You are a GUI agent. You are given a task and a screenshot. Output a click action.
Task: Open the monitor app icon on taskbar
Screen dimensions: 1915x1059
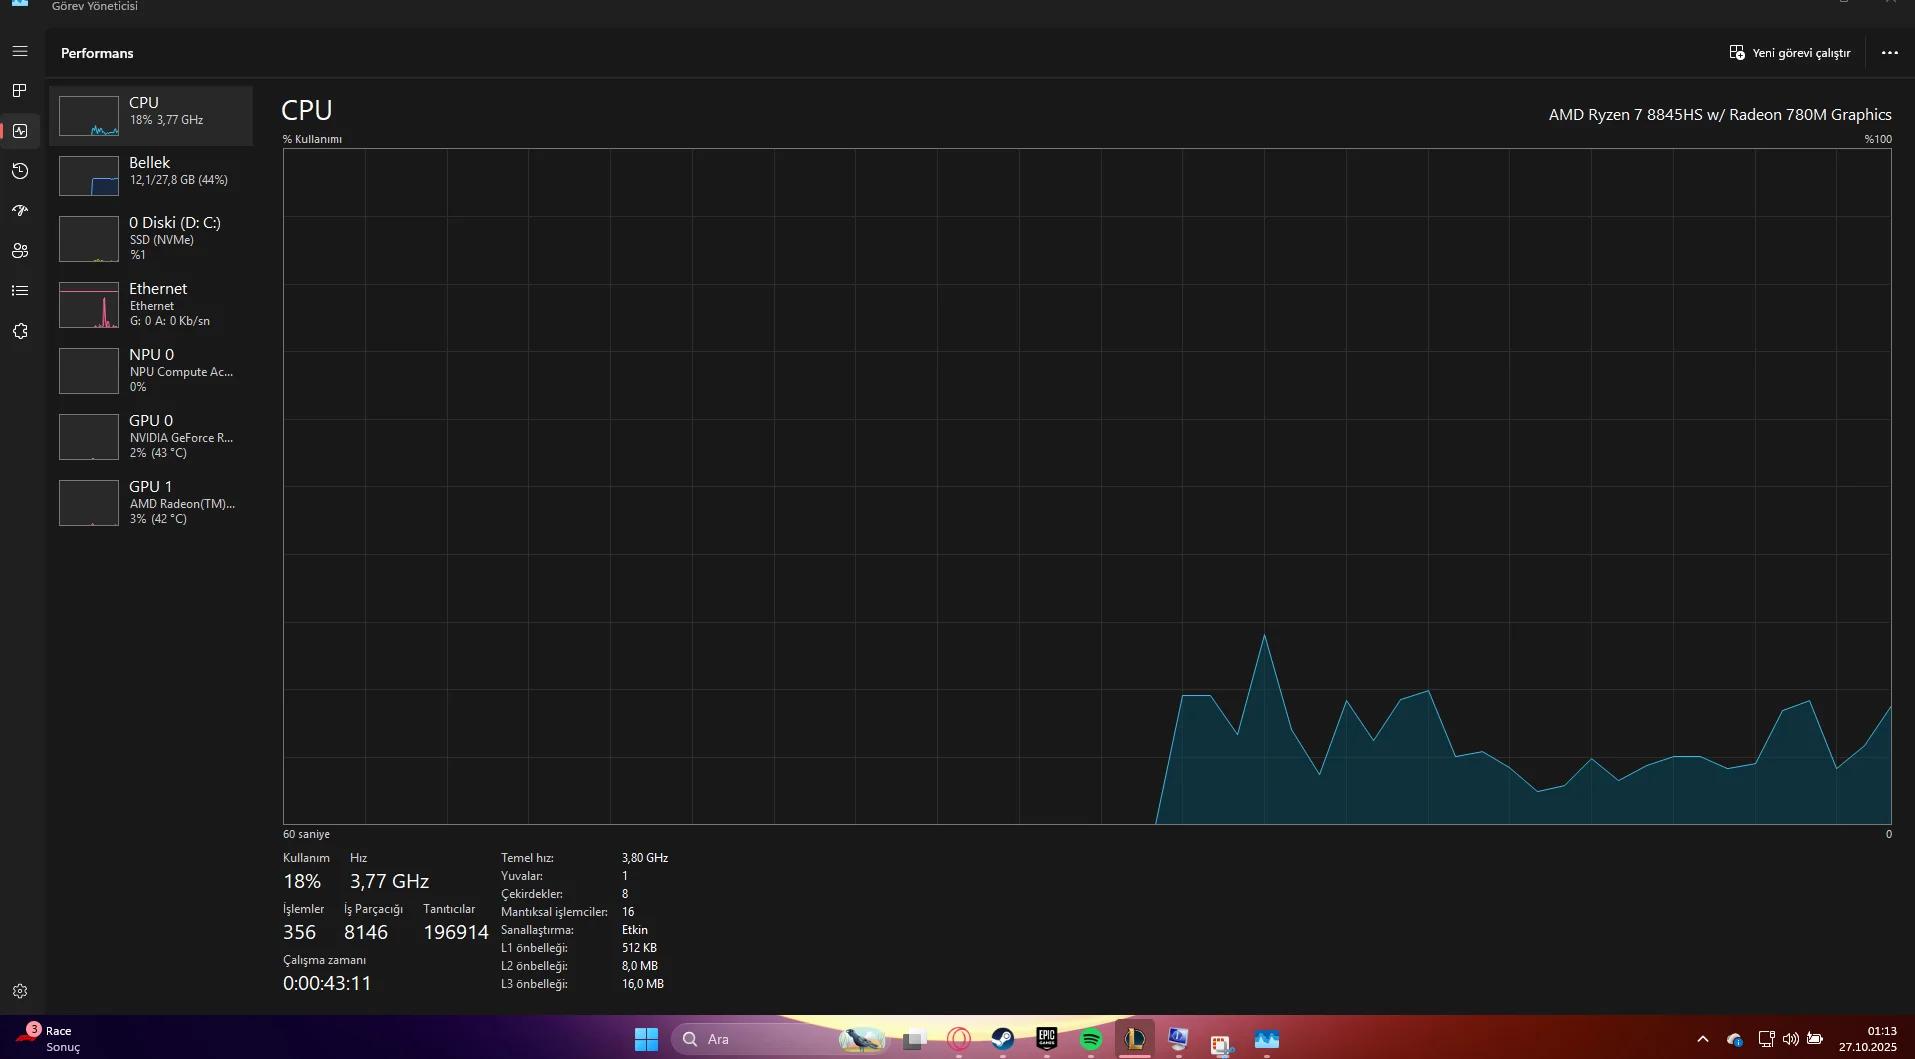click(x=1179, y=1040)
